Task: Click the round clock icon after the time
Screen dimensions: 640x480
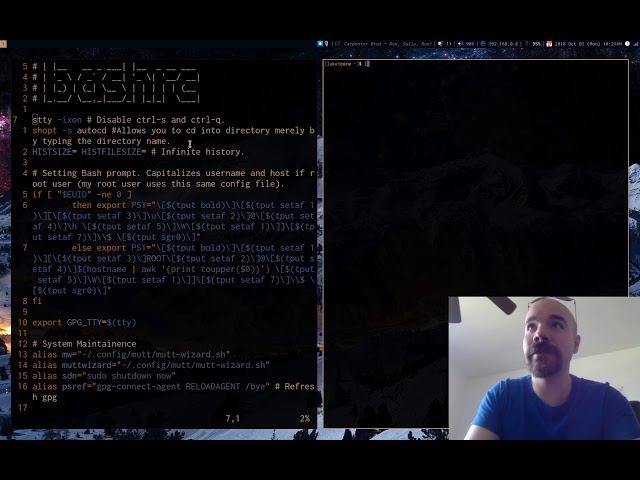Action: [627, 44]
